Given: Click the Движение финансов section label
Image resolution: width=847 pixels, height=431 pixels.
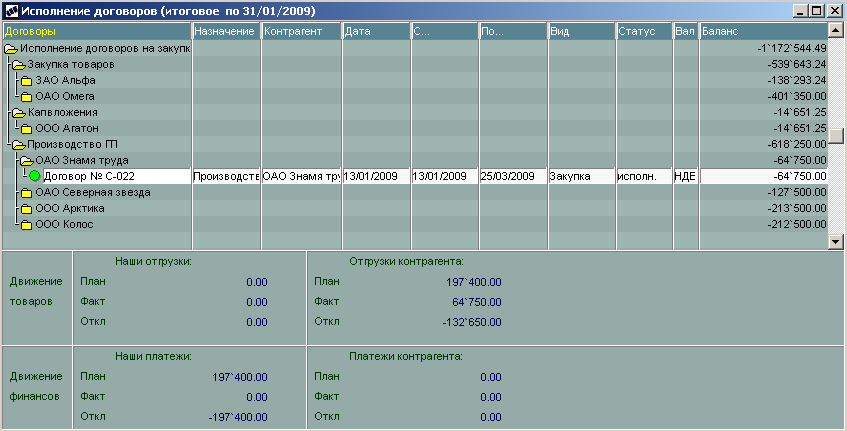Looking at the screenshot, I should tap(36, 387).
